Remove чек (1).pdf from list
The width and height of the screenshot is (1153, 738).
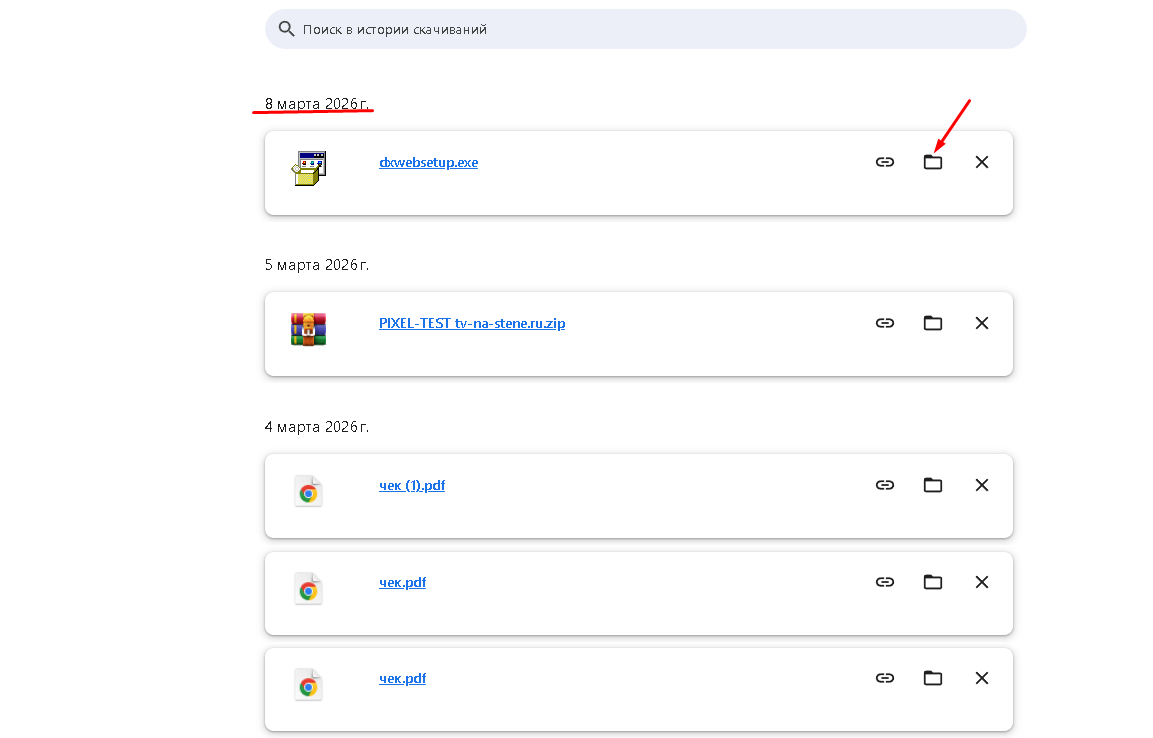(981, 485)
